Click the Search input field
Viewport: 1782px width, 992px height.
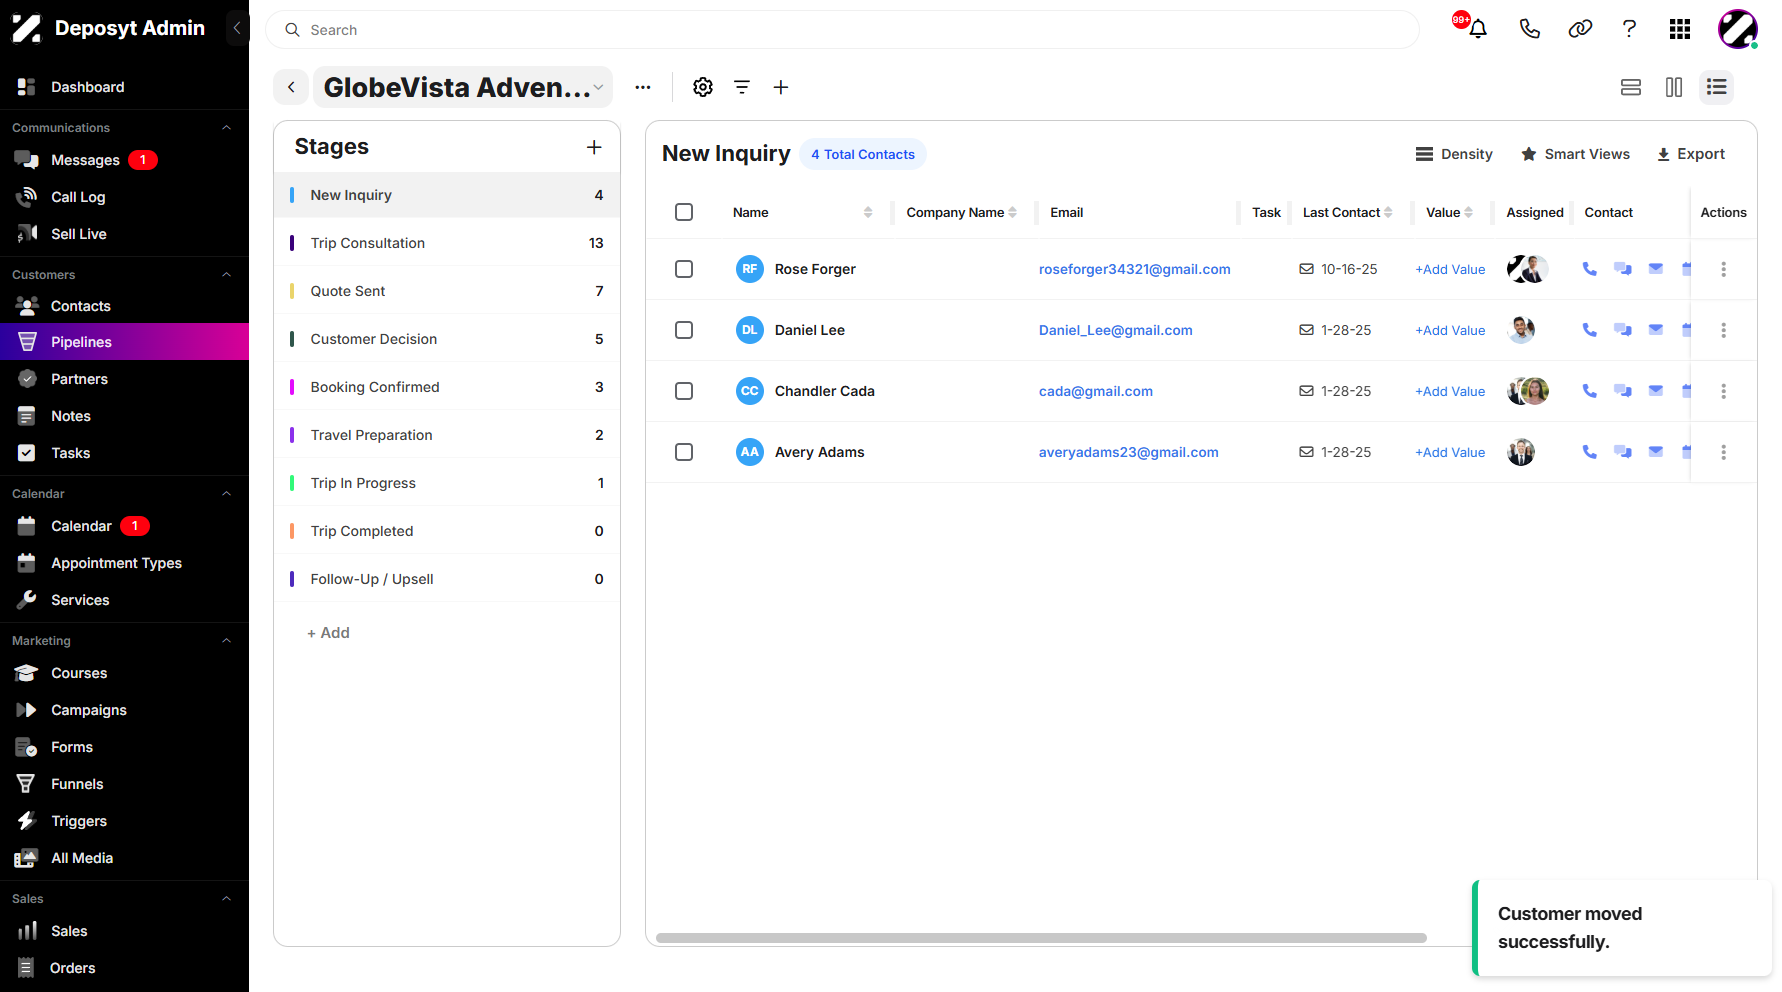[842, 30]
